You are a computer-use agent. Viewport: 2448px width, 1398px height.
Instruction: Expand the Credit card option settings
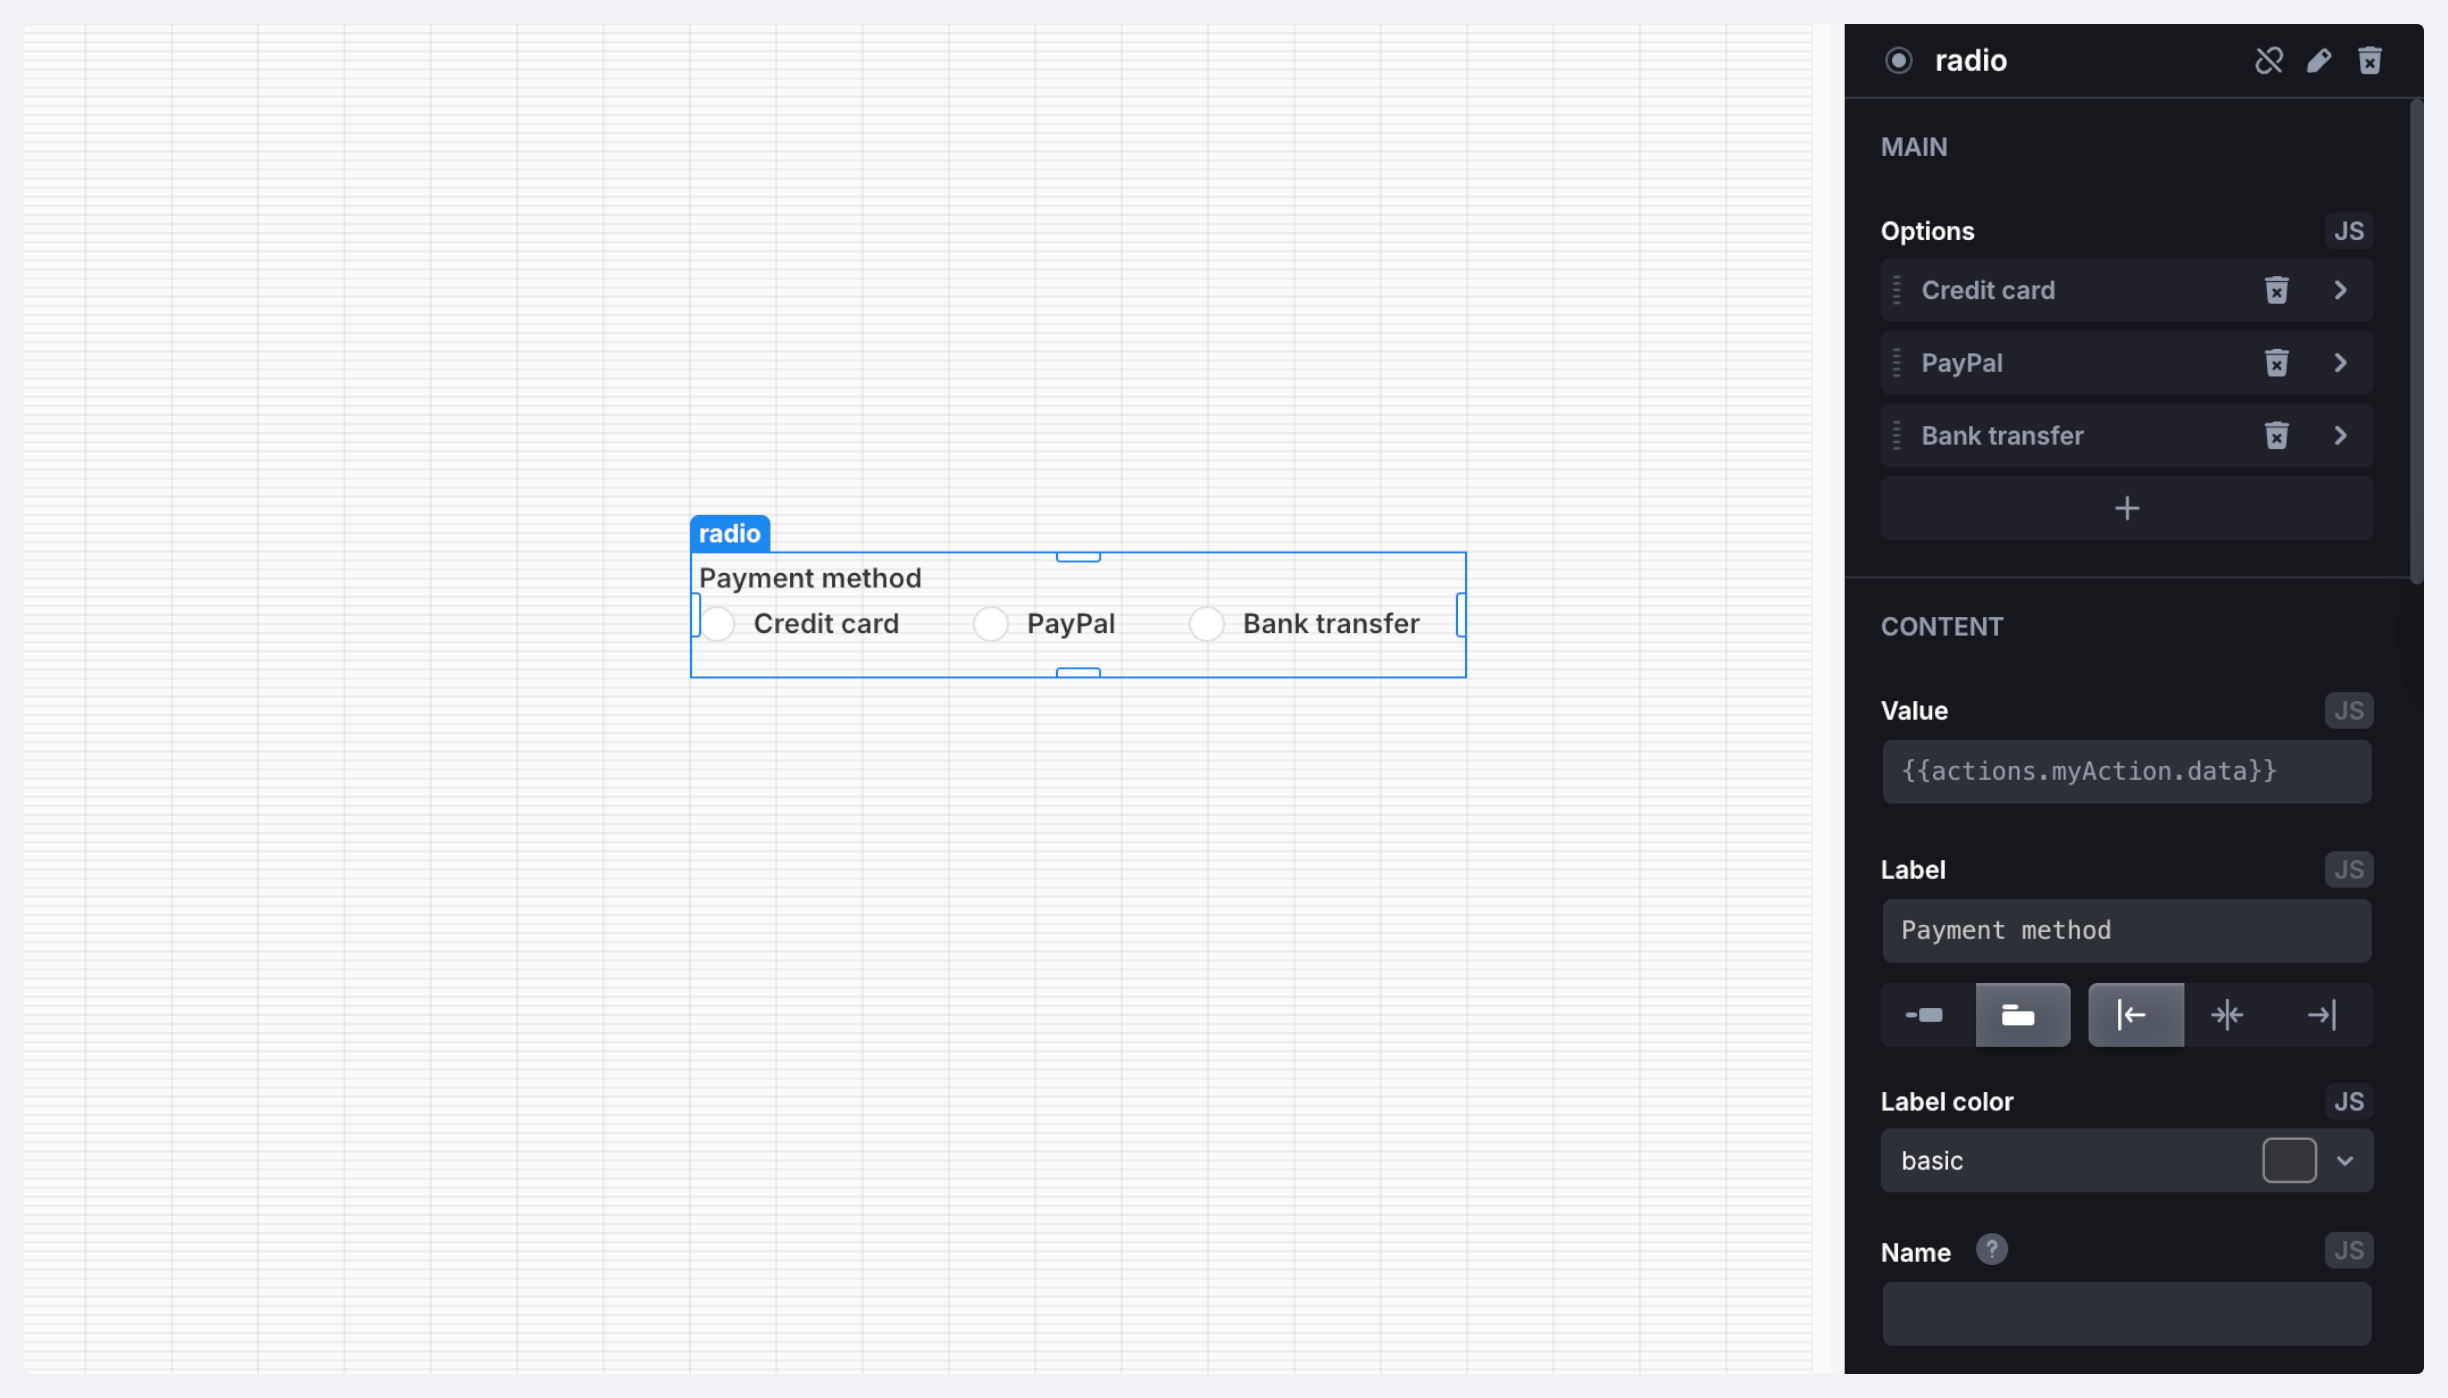click(x=2340, y=290)
